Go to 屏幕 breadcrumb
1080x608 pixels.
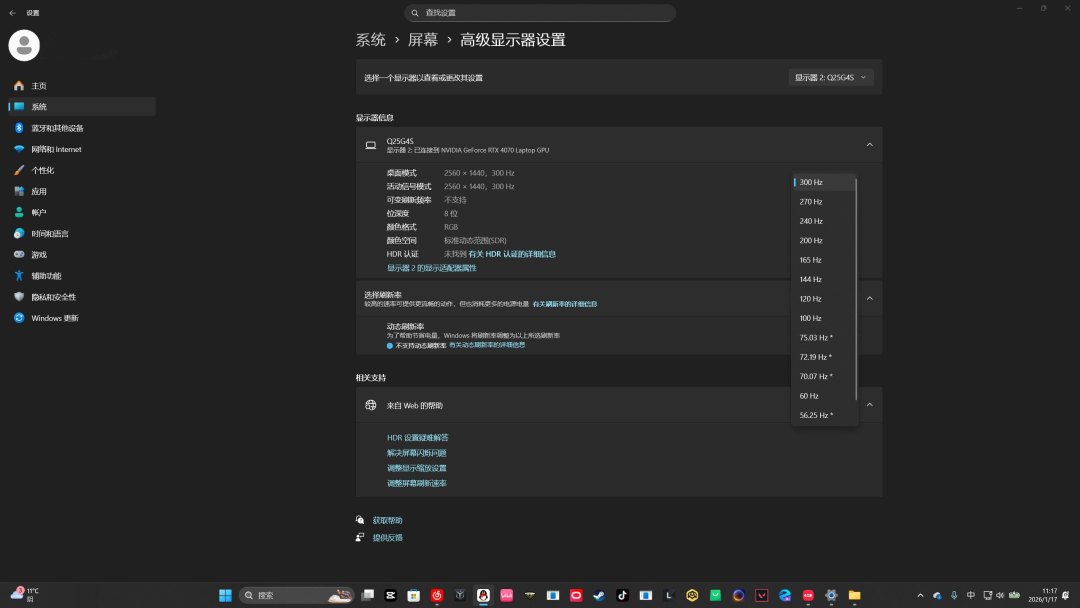tap(423, 40)
